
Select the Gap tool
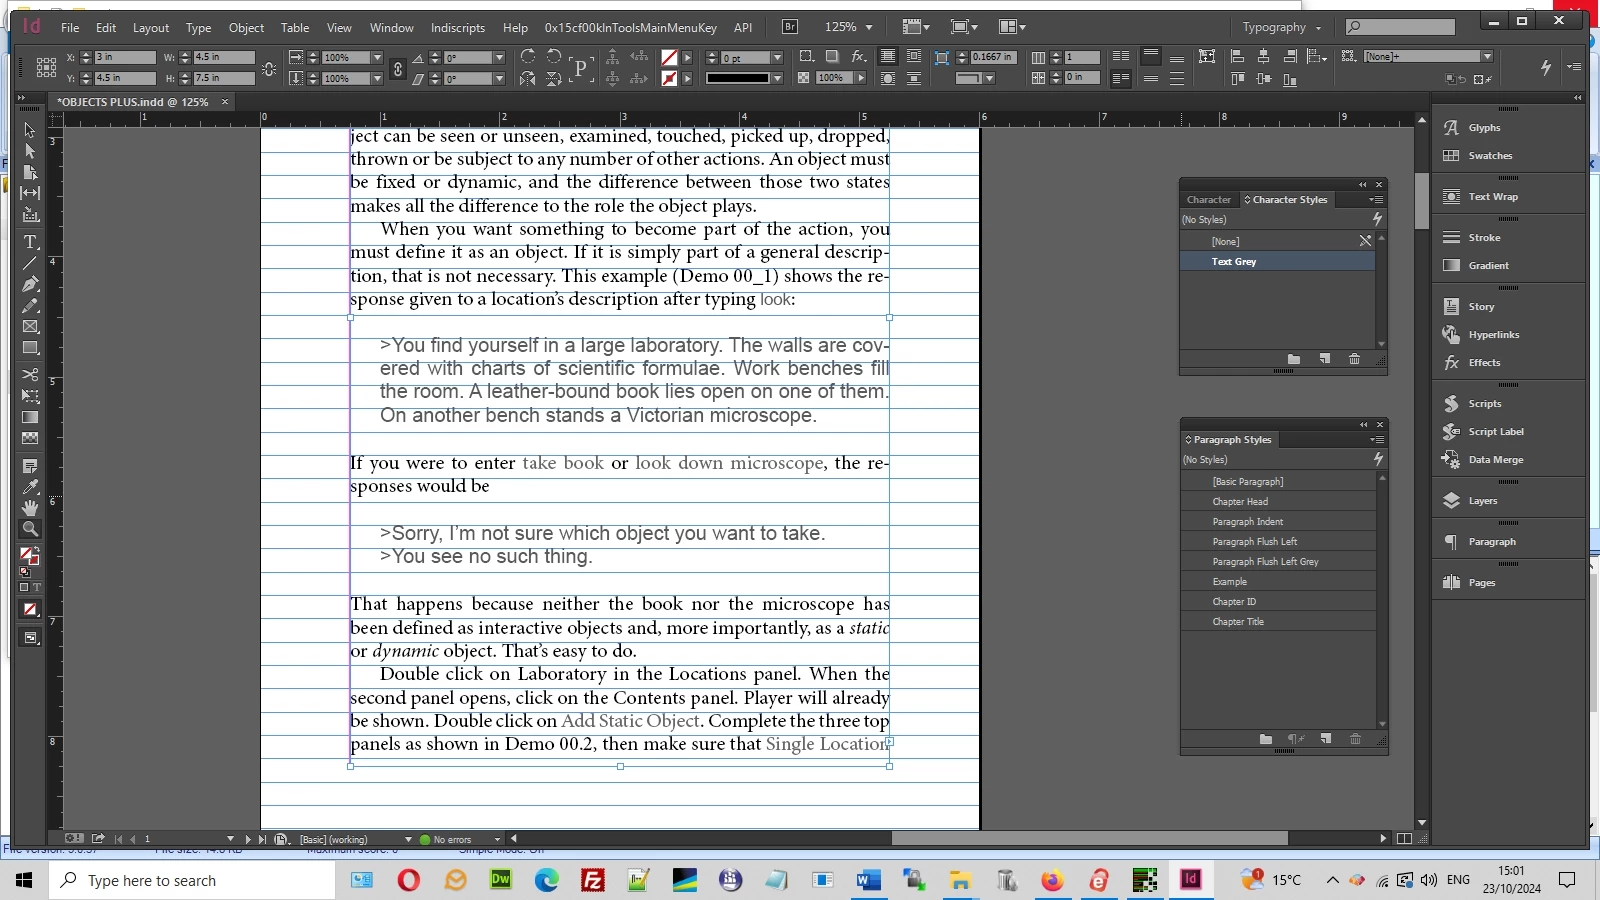30,193
